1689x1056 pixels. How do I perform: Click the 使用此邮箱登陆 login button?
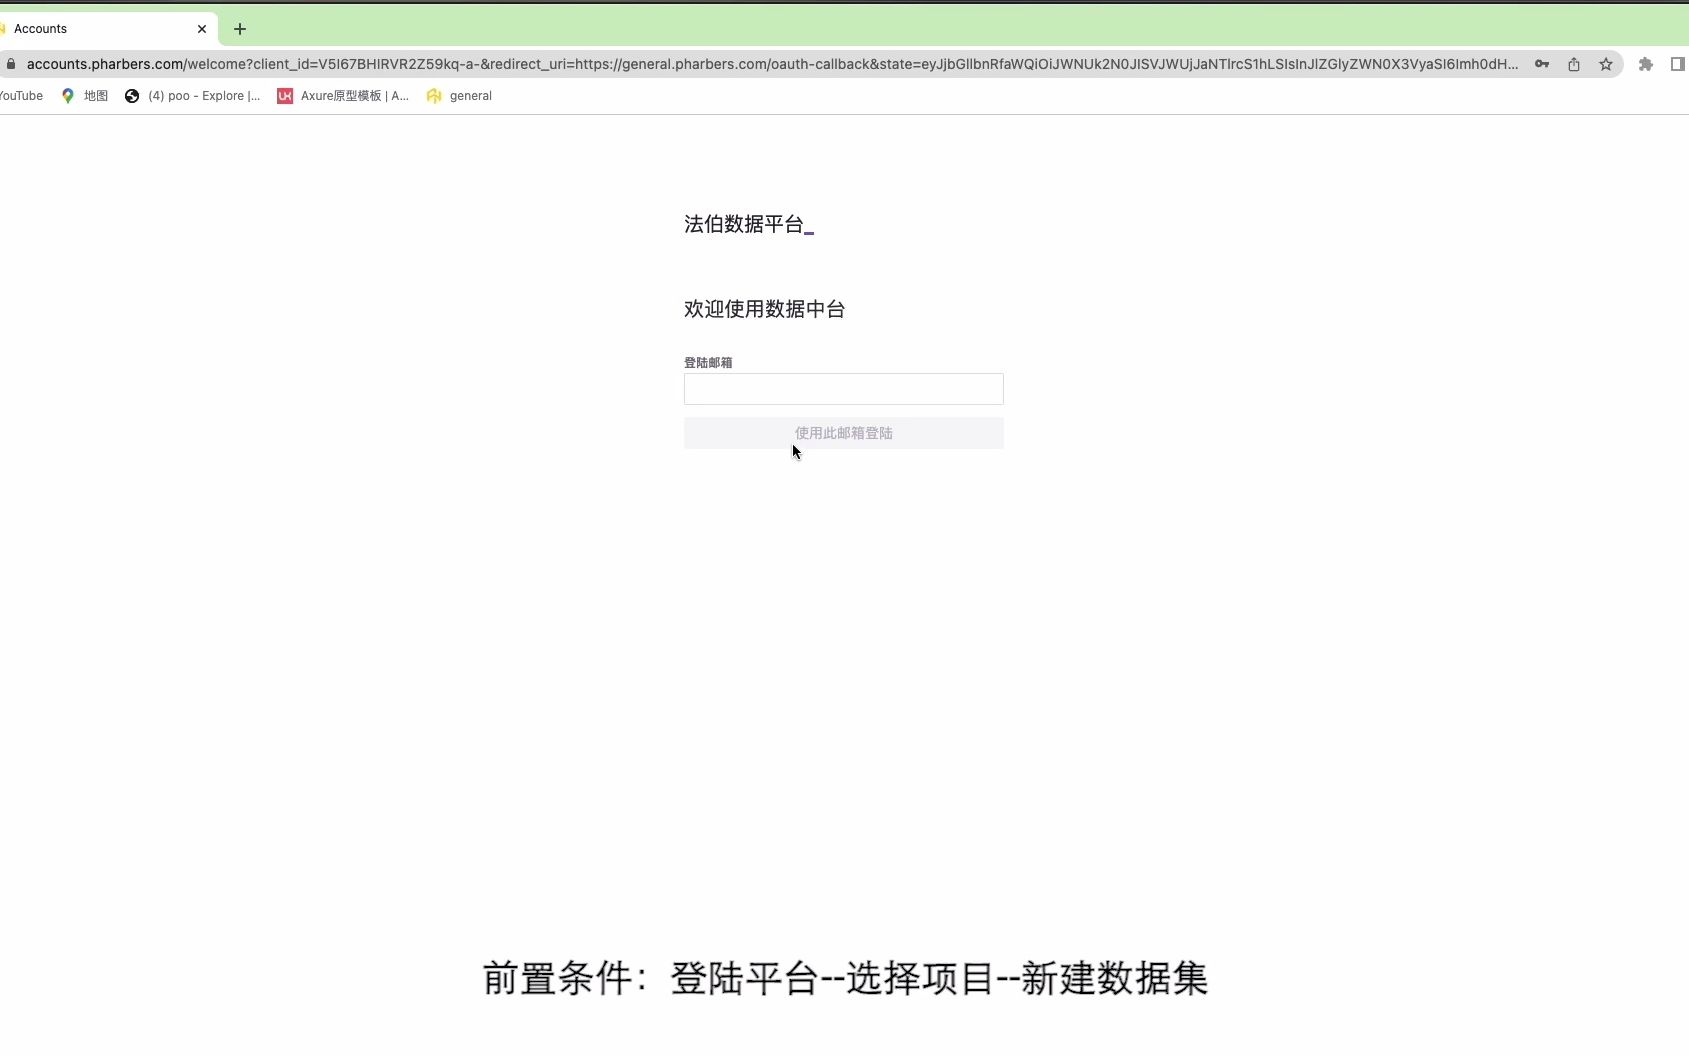(x=843, y=433)
